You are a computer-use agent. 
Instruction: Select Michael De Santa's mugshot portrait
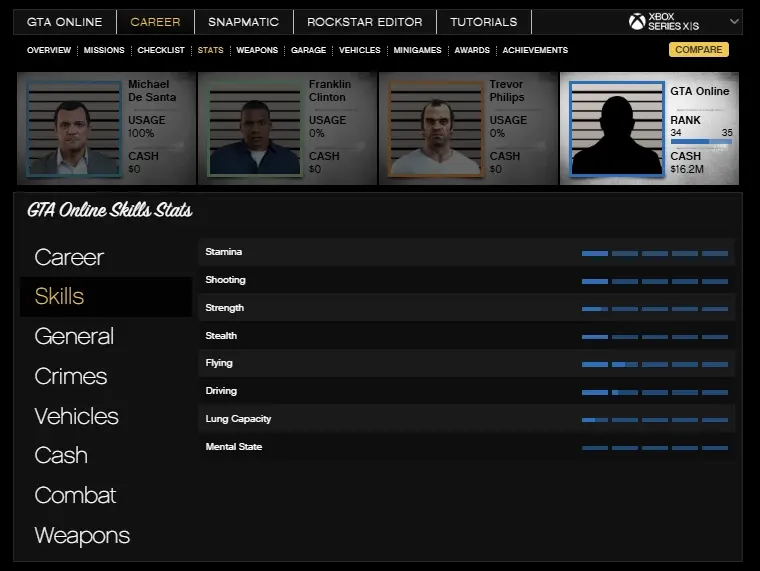tap(72, 129)
